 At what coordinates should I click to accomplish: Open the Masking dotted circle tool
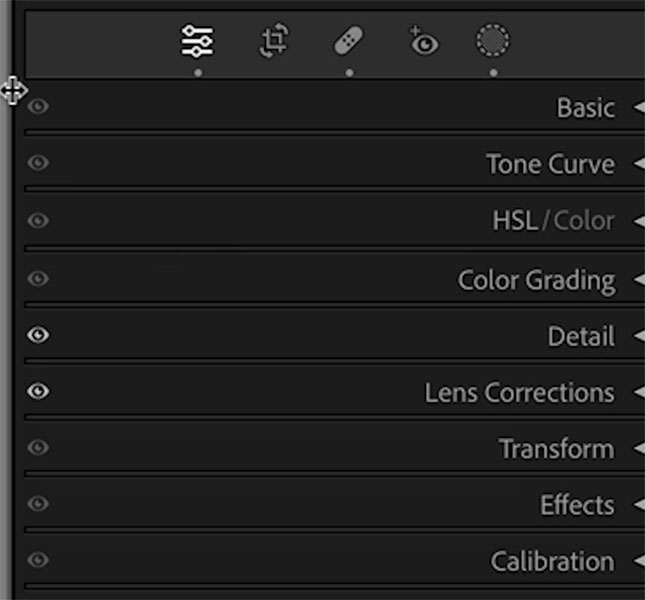[x=492, y=40]
